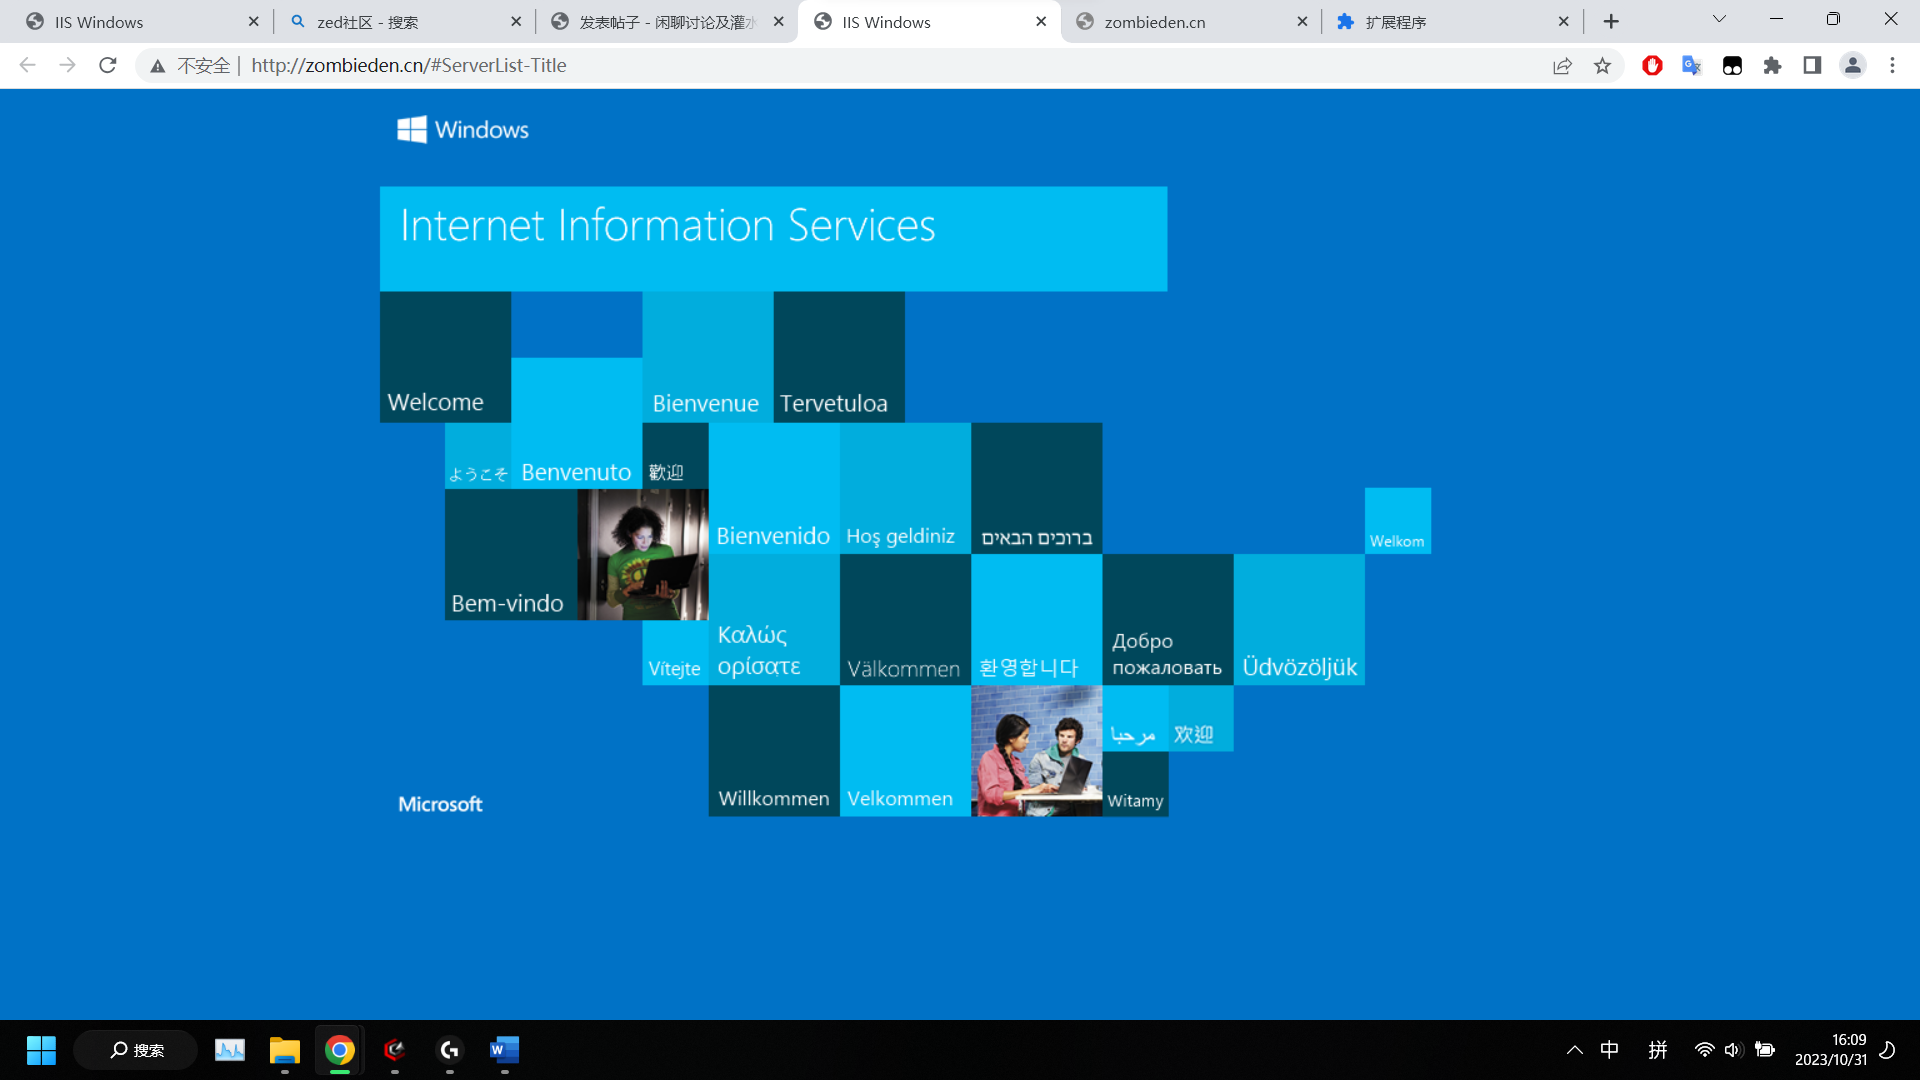Image resolution: width=1920 pixels, height=1080 pixels.
Task: Open the Extensions puzzle piece menu
Action: point(1772,66)
